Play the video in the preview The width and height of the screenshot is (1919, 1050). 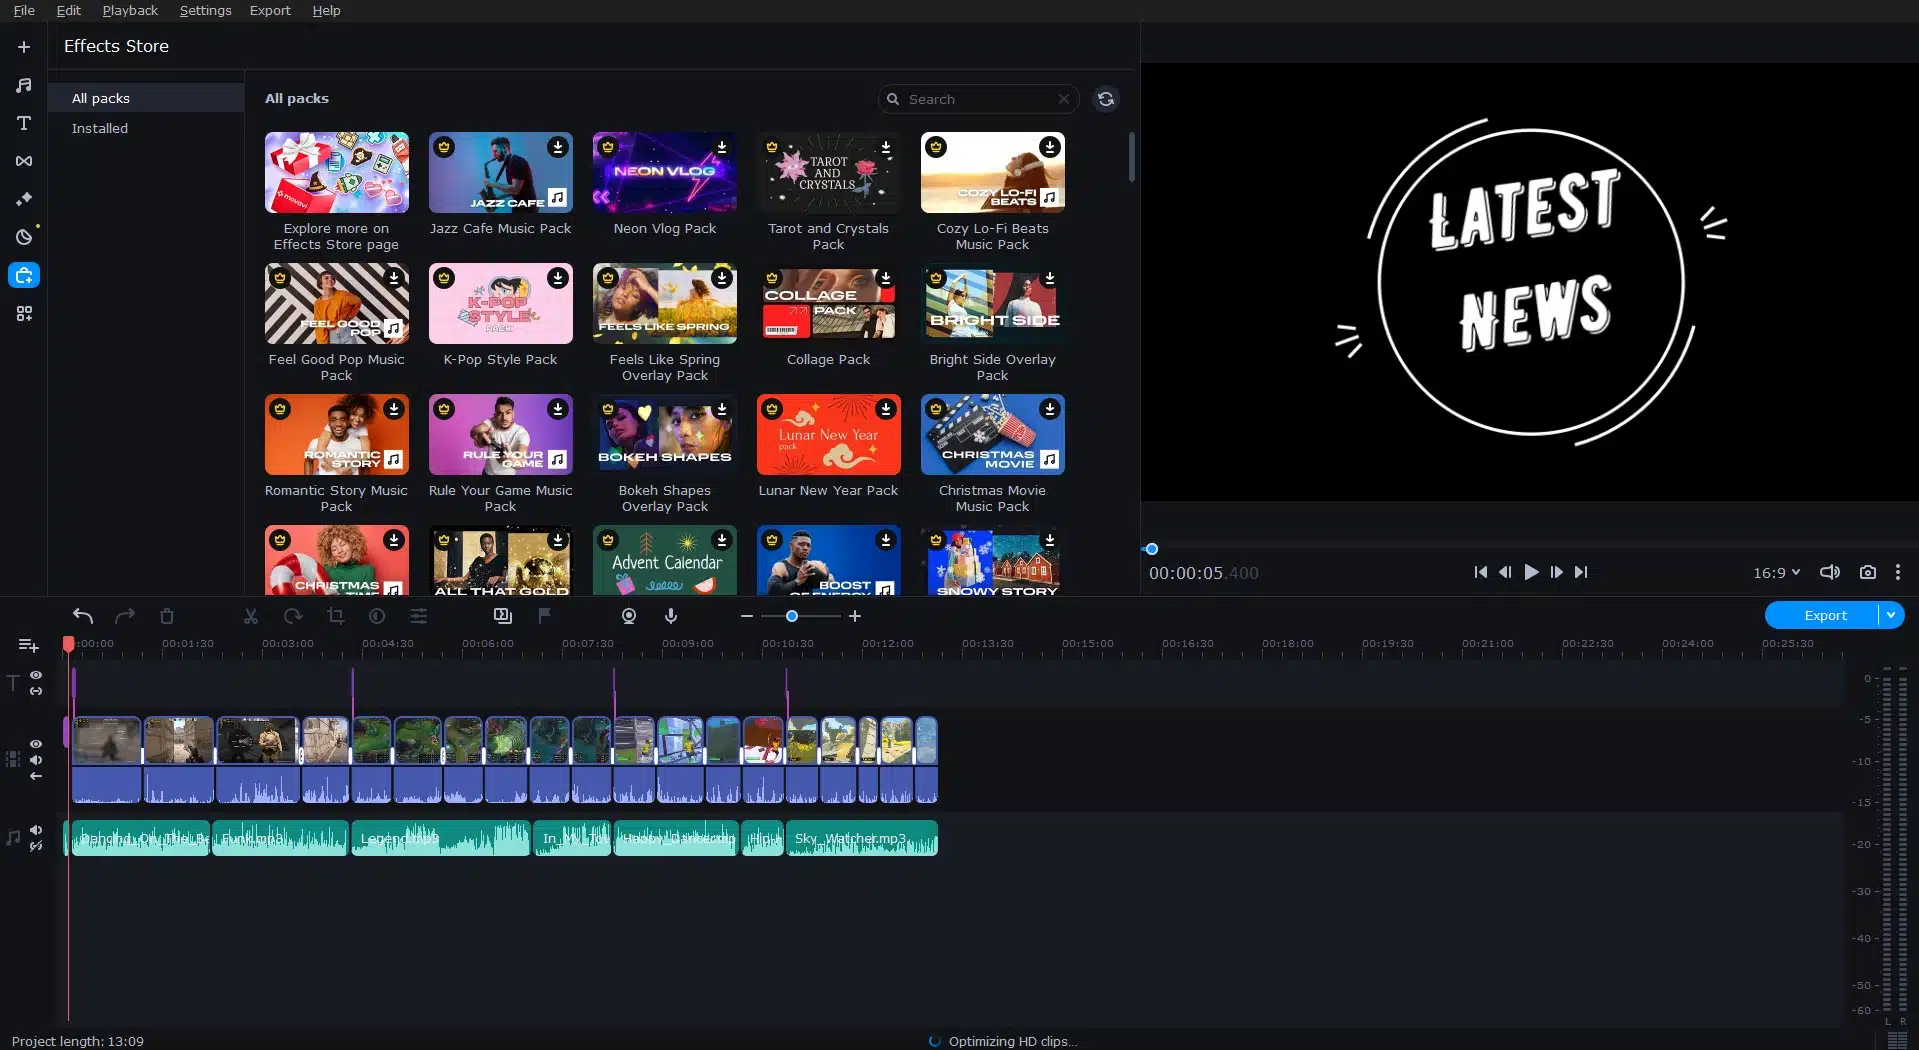coord(1530,572)
